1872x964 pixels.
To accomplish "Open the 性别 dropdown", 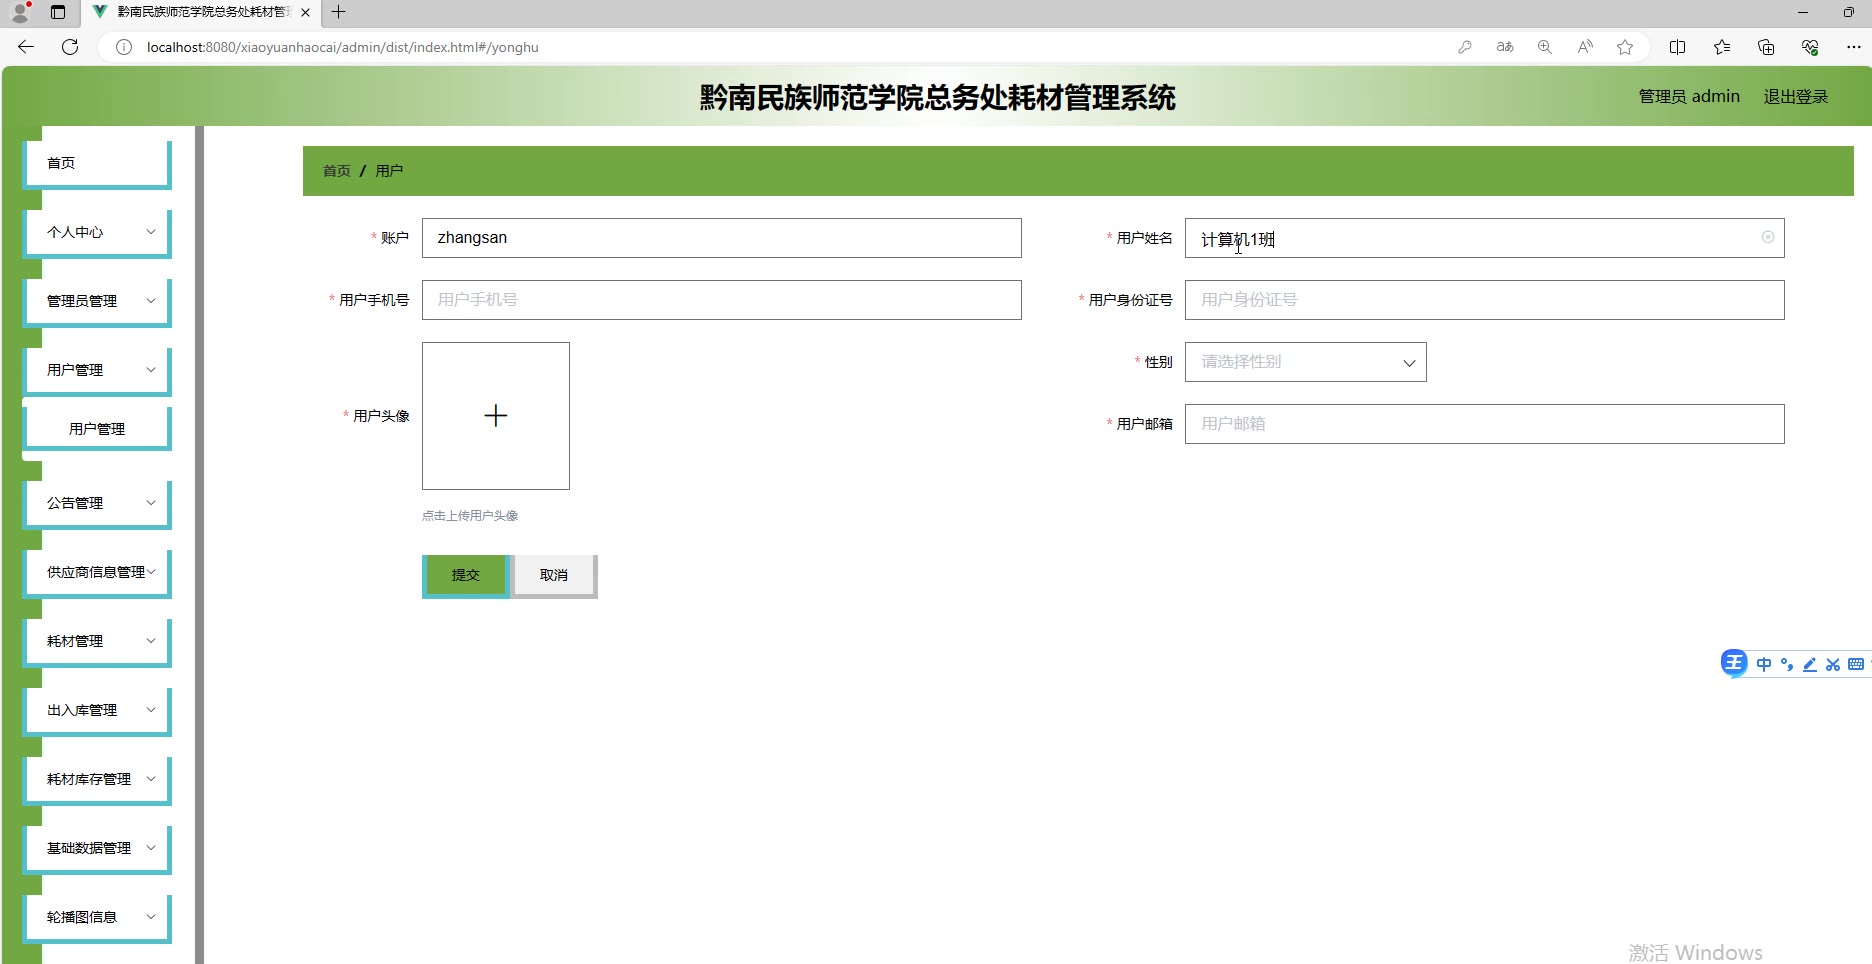I will [x=1306, y=362].
